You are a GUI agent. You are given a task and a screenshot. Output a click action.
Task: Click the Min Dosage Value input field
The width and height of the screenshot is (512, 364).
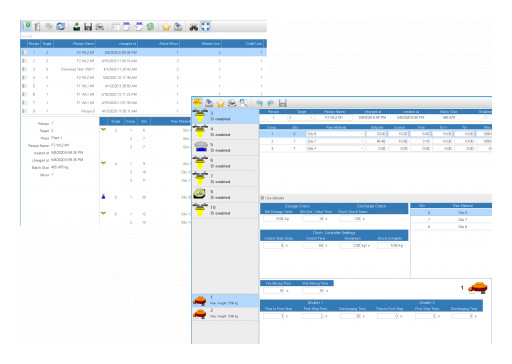[274, 219]
